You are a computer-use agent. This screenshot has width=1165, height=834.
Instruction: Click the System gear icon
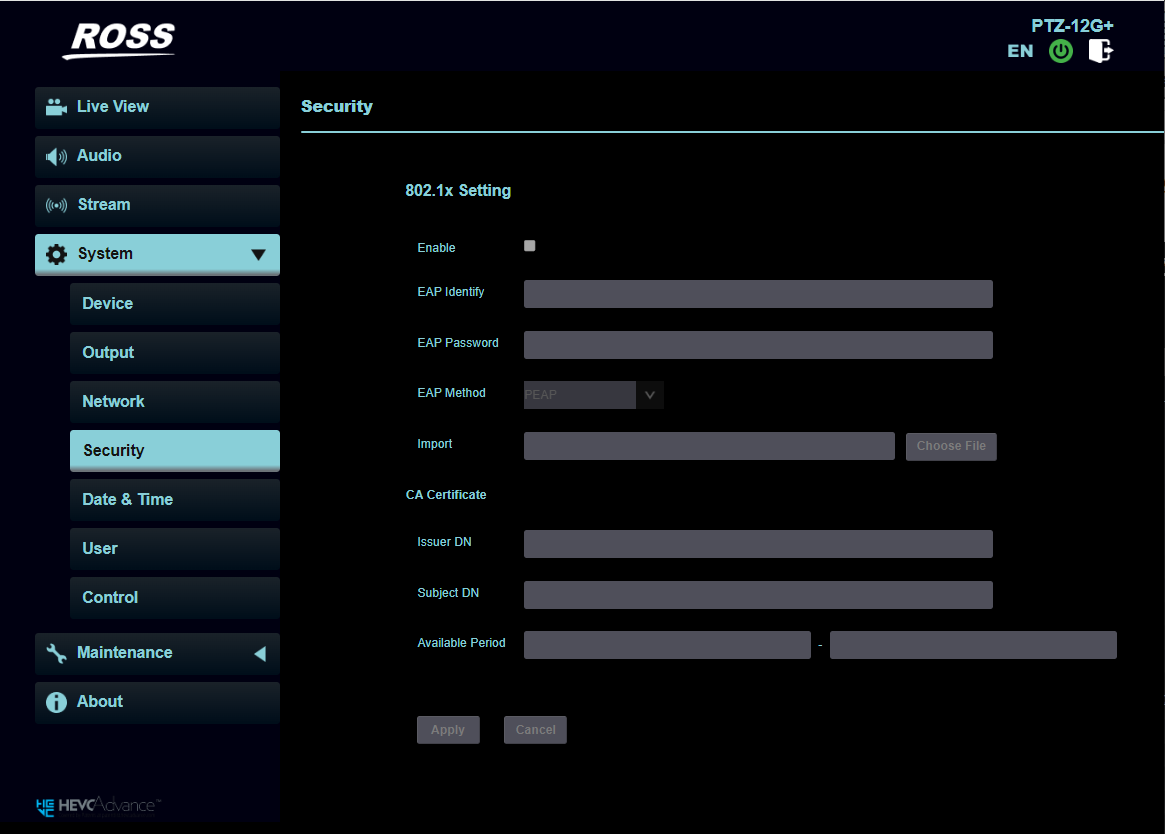click(x=57, y=254)
